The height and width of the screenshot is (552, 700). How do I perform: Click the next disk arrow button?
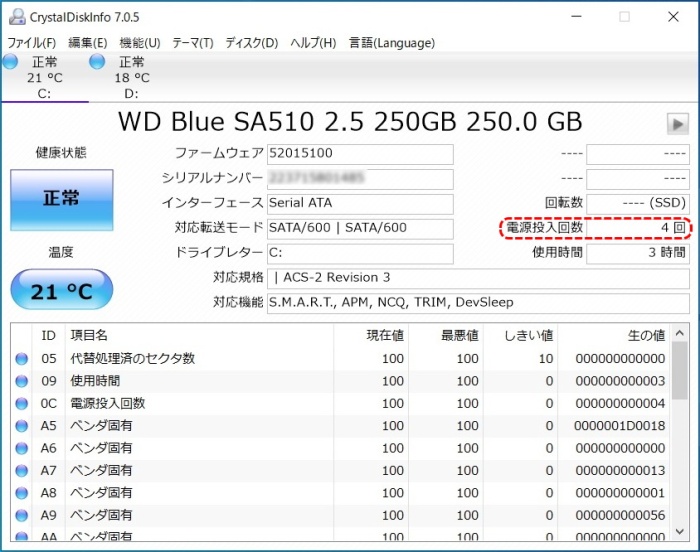[x=678, y=124]
